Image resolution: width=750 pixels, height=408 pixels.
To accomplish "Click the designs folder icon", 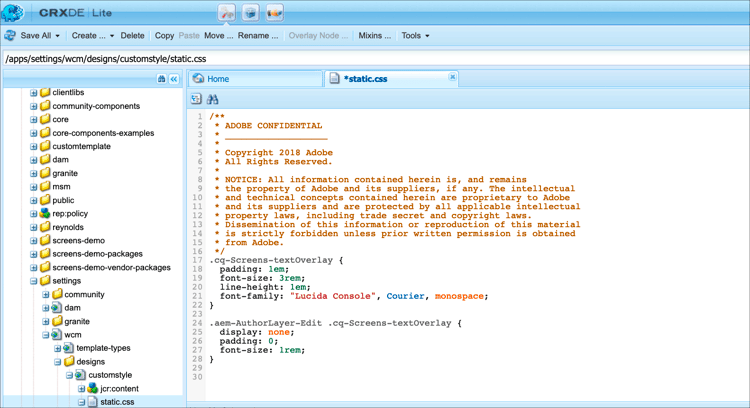I will pyautogui.click(x=69, y=361).
